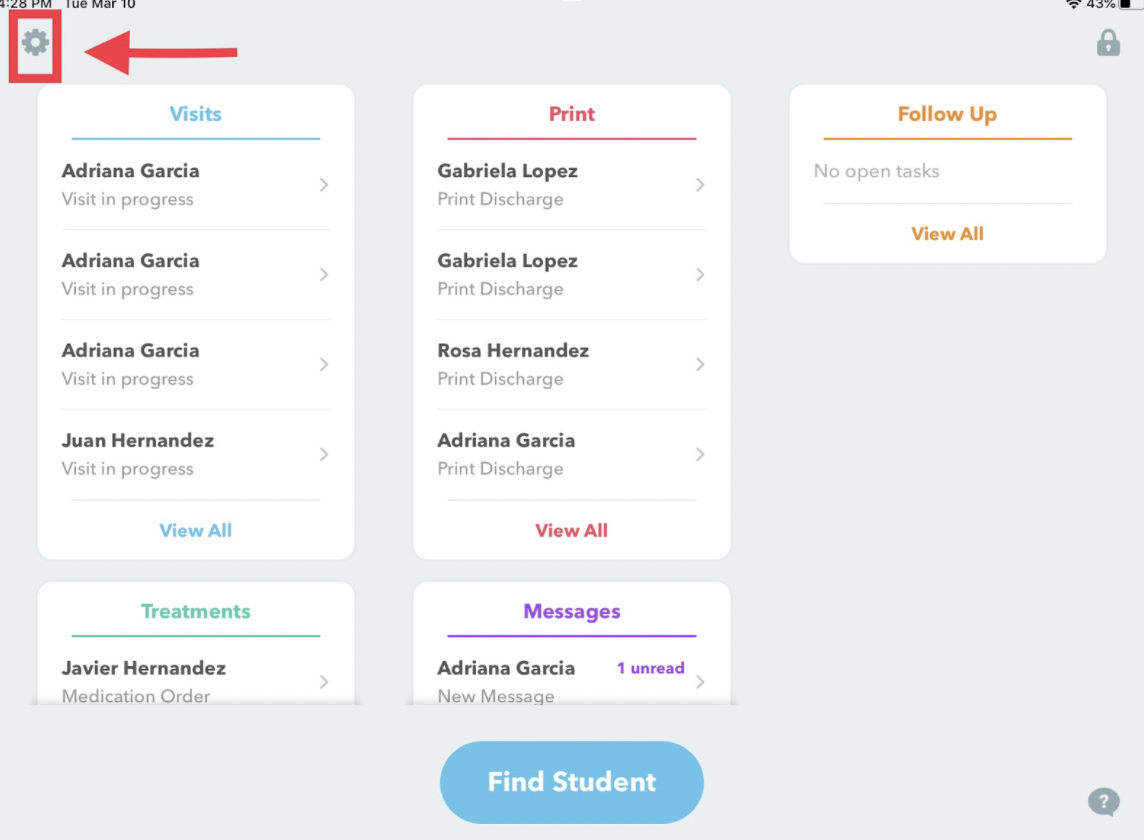Select the Treatments section header
This screenshot has width=1144, height=840.
(x=196, y=611)
